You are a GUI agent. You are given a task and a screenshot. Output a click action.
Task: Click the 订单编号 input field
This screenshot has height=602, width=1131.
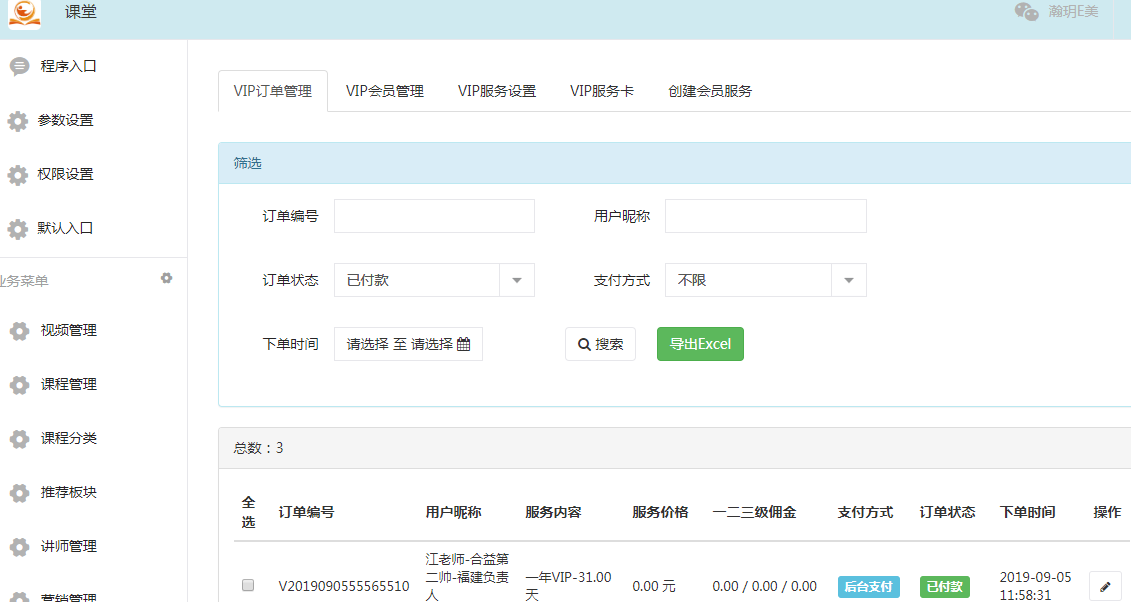[434, 216]
